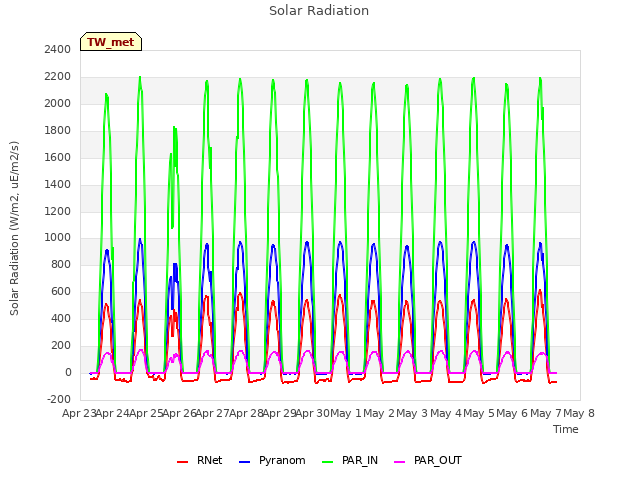Click the 1800 y-axis tick label

(58, 130)
